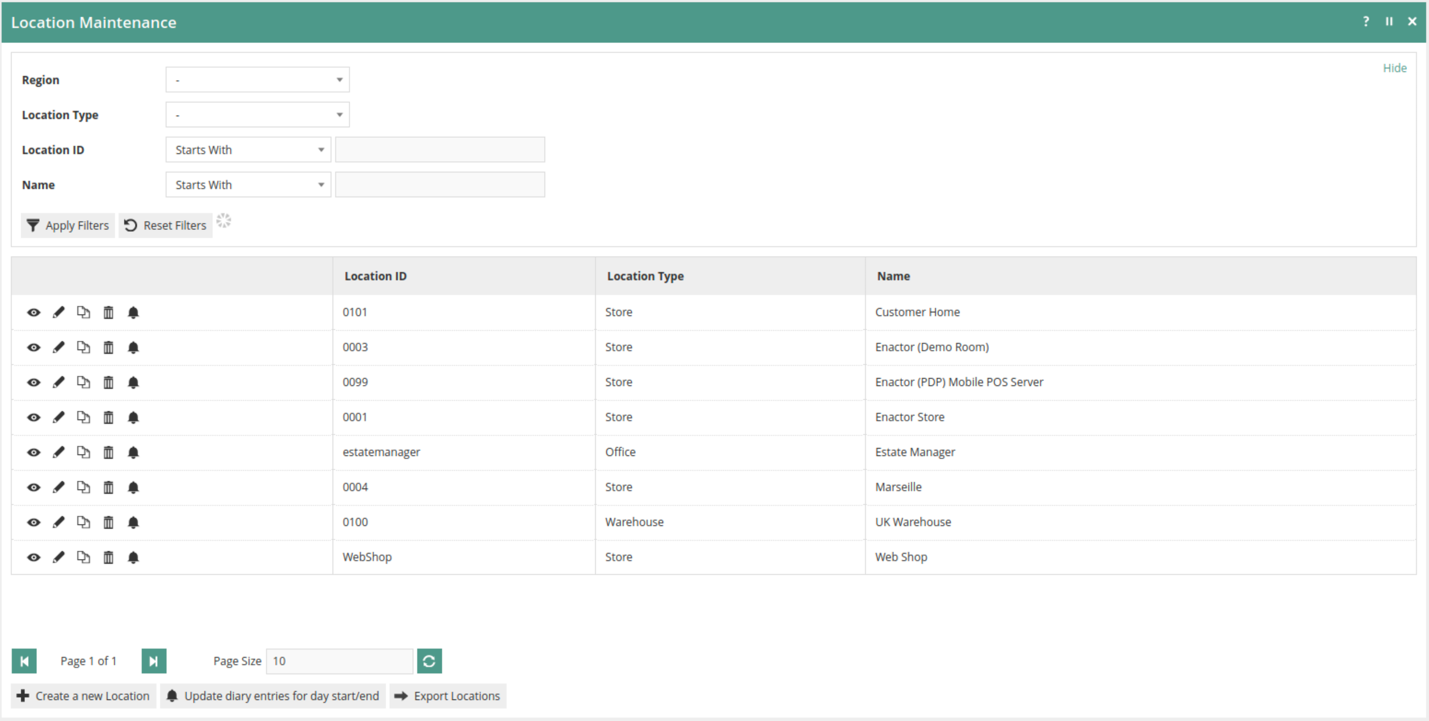Viewport: 1429px width, 721px height.
Task: Click Reset Filters button
Action: [x=166, y=225]
